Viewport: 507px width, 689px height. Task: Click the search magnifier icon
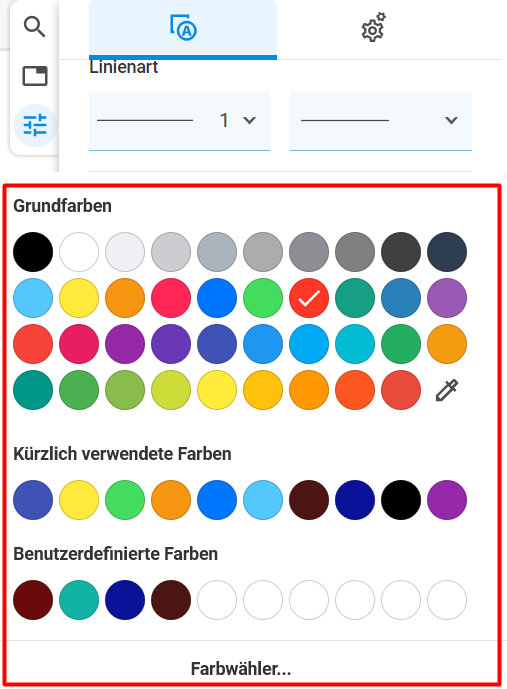tap(34, 27)
